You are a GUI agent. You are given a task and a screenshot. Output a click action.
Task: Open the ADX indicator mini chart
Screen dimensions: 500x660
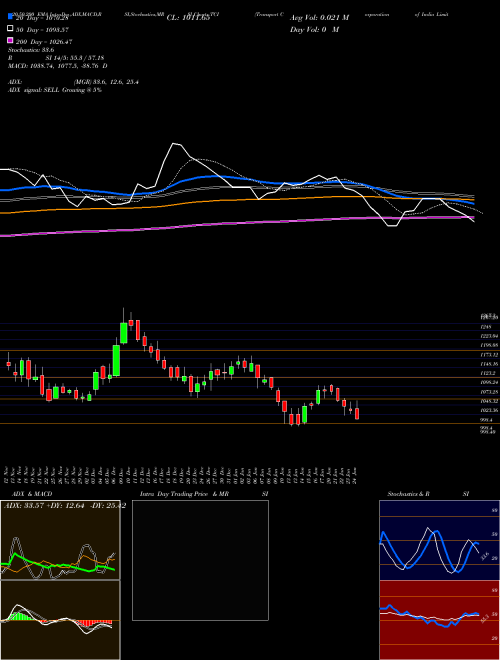60,540
